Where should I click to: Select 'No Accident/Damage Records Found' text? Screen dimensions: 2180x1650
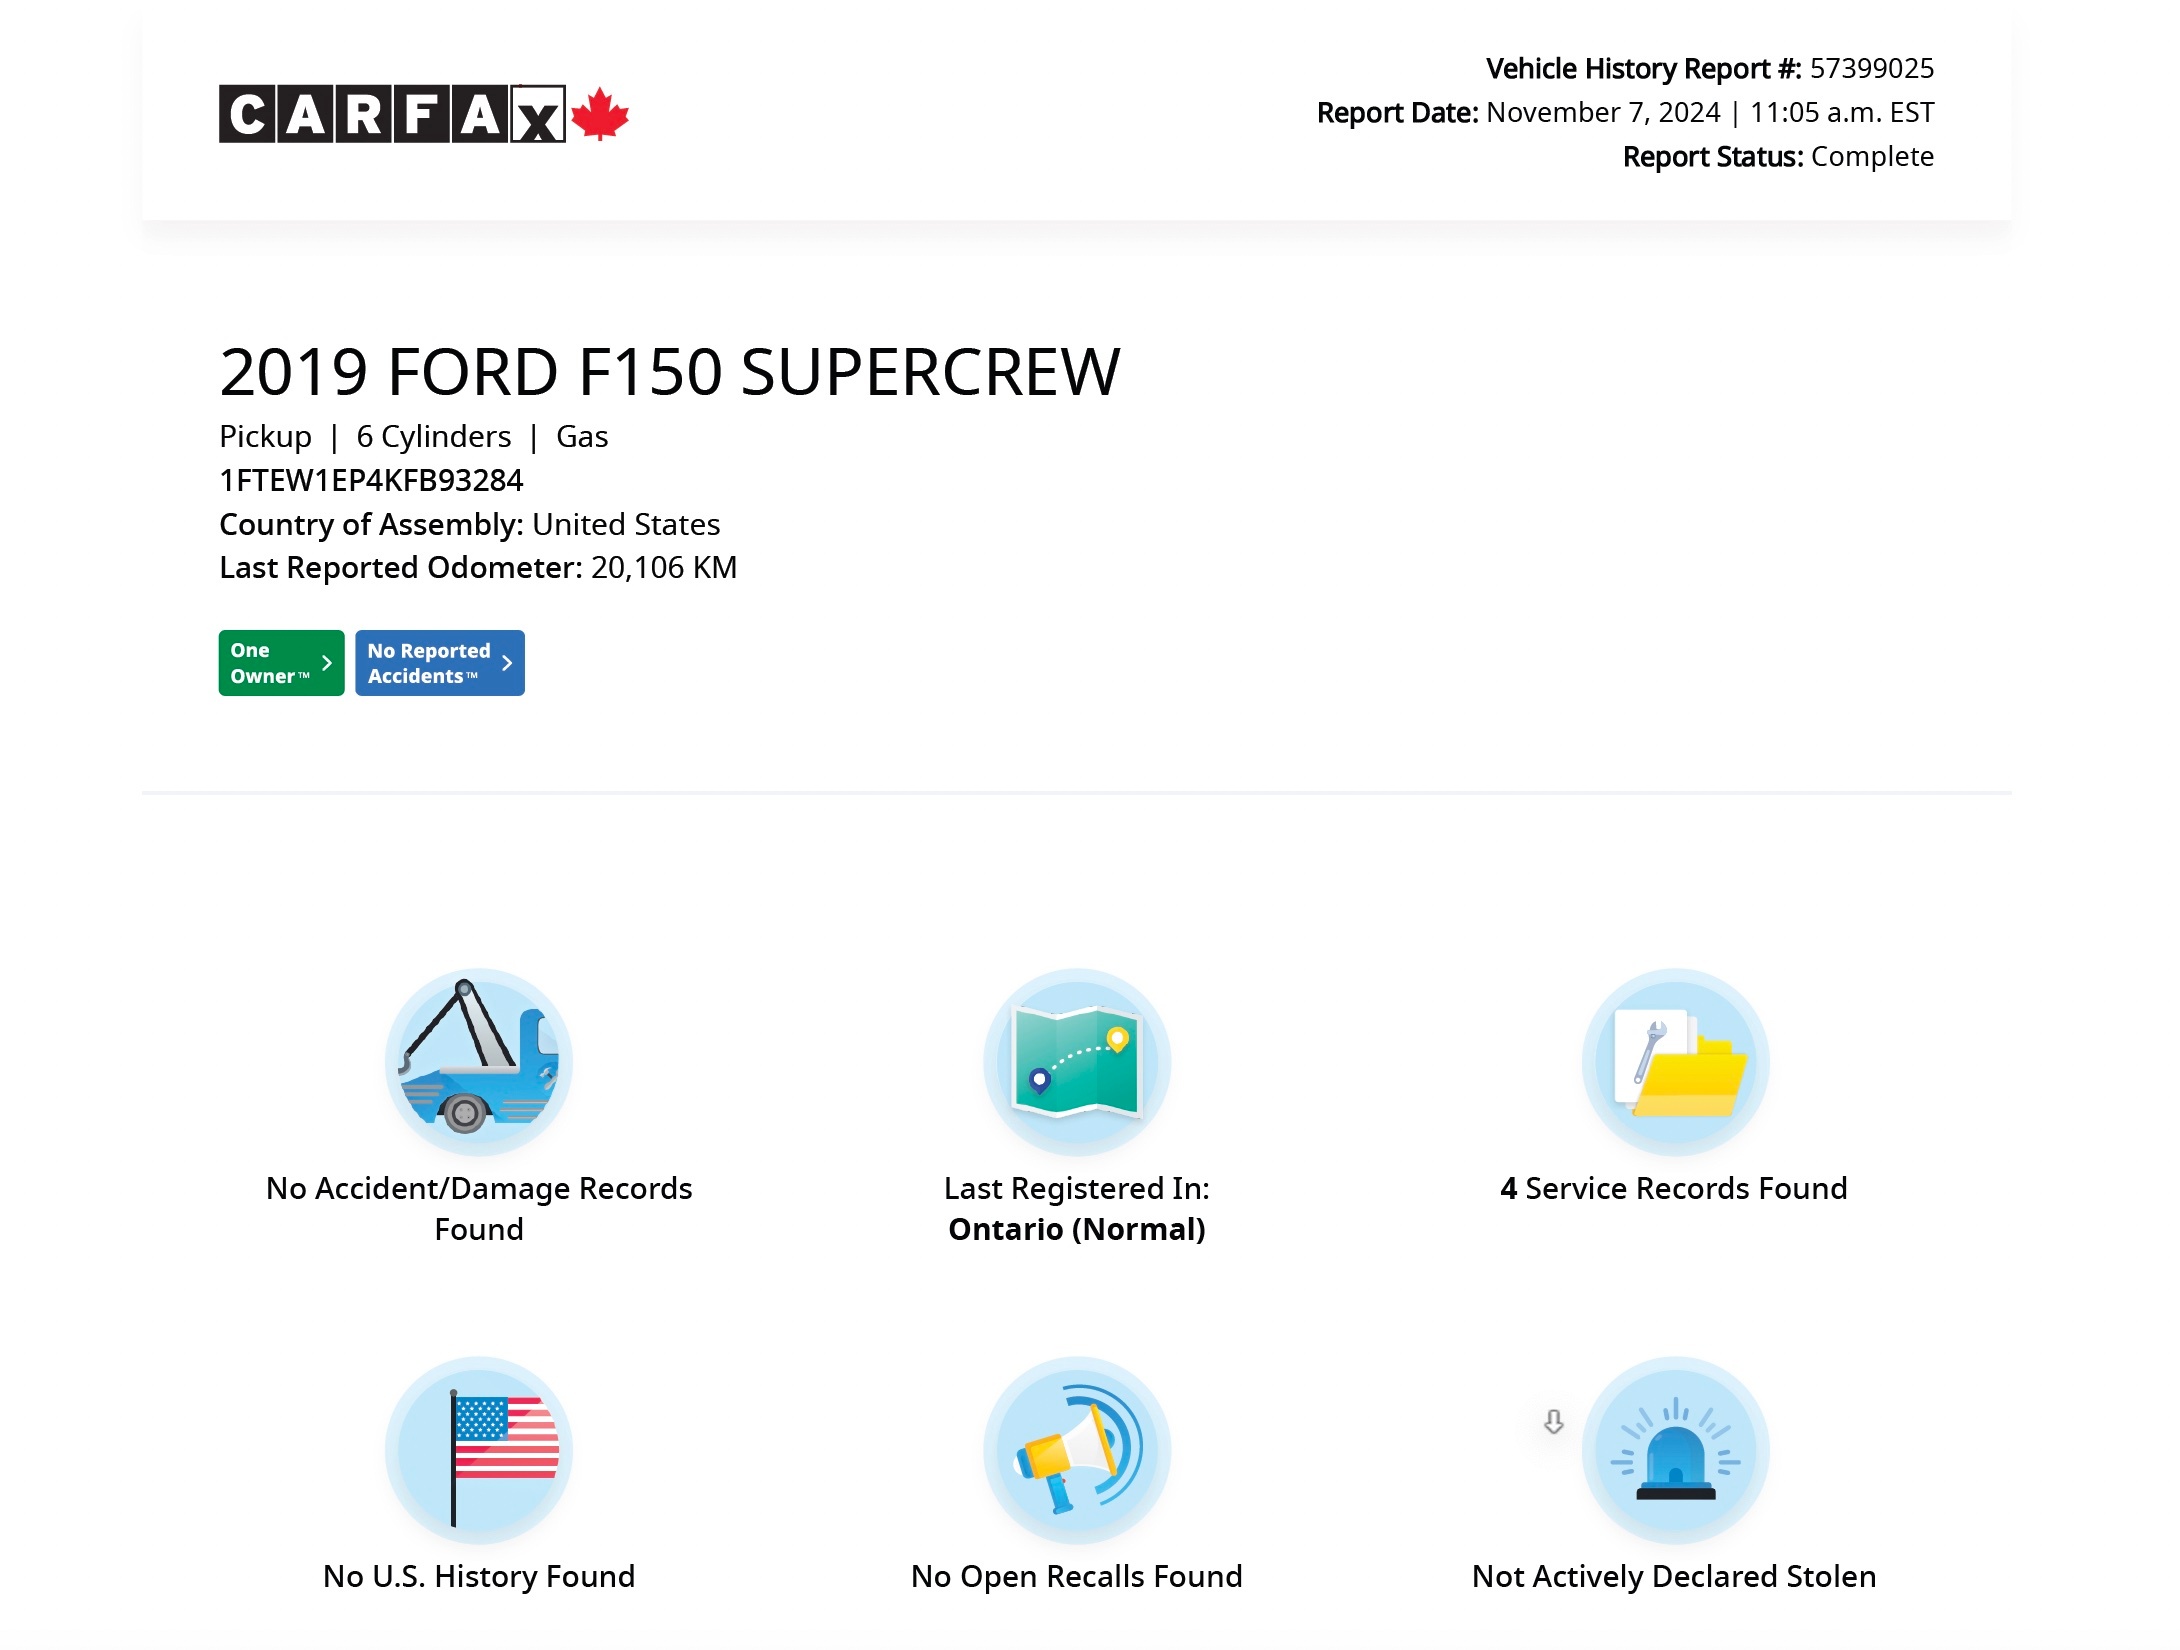click(479, 1208)
